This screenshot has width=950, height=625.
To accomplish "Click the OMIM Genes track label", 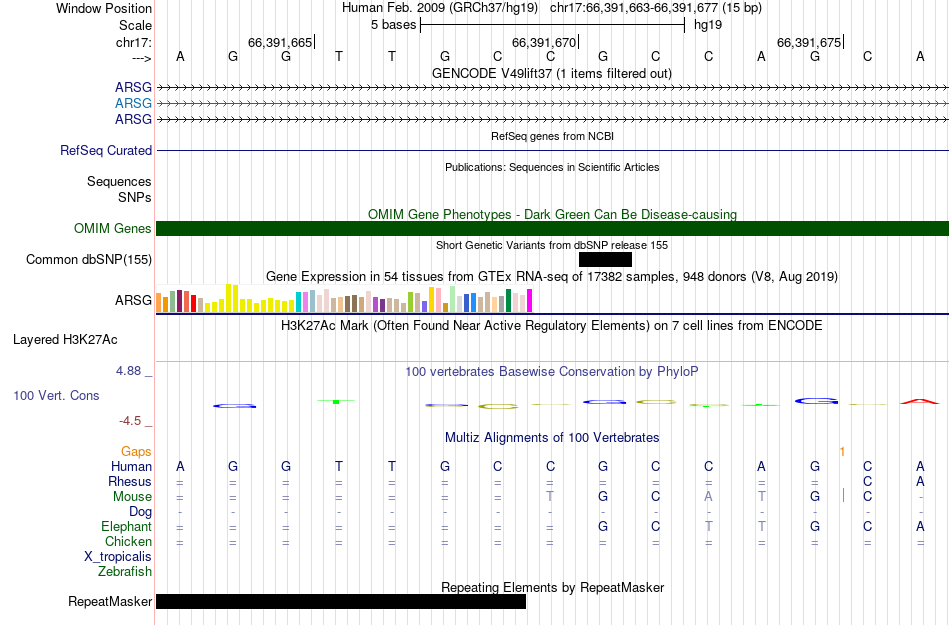I will (x=112, y=228).
